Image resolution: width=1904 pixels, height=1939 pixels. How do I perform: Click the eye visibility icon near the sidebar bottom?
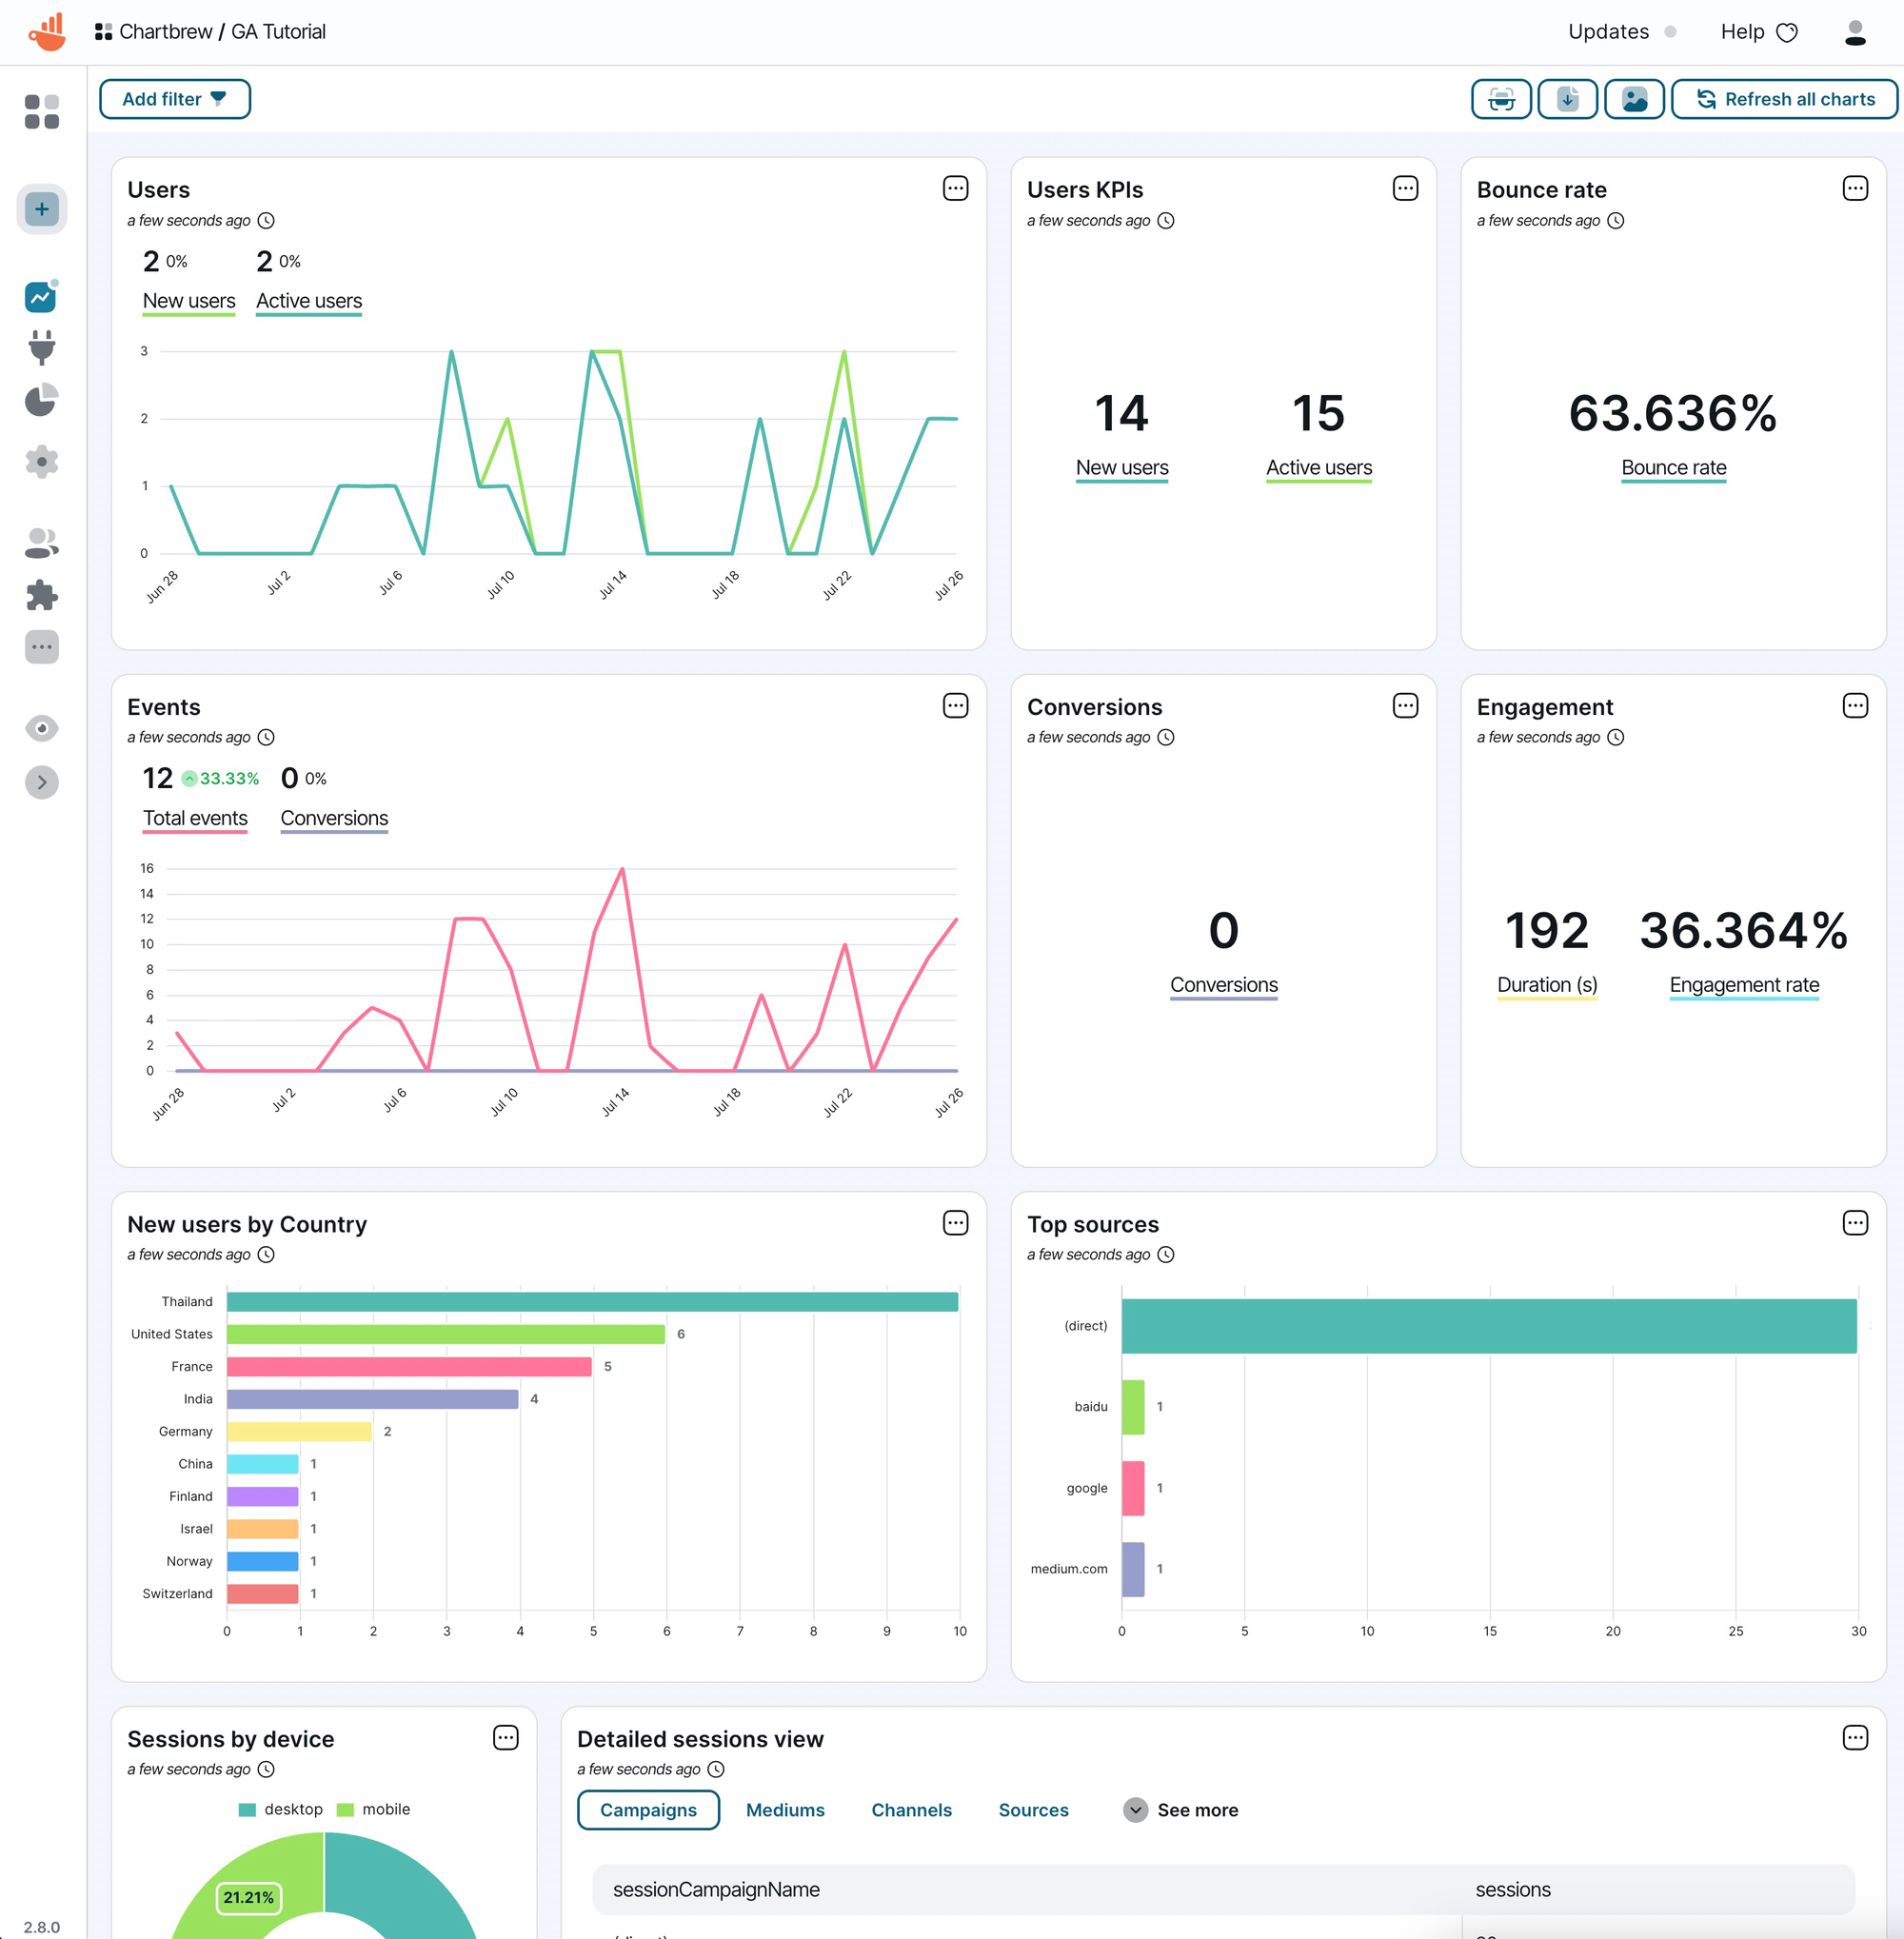coord(41,728)
